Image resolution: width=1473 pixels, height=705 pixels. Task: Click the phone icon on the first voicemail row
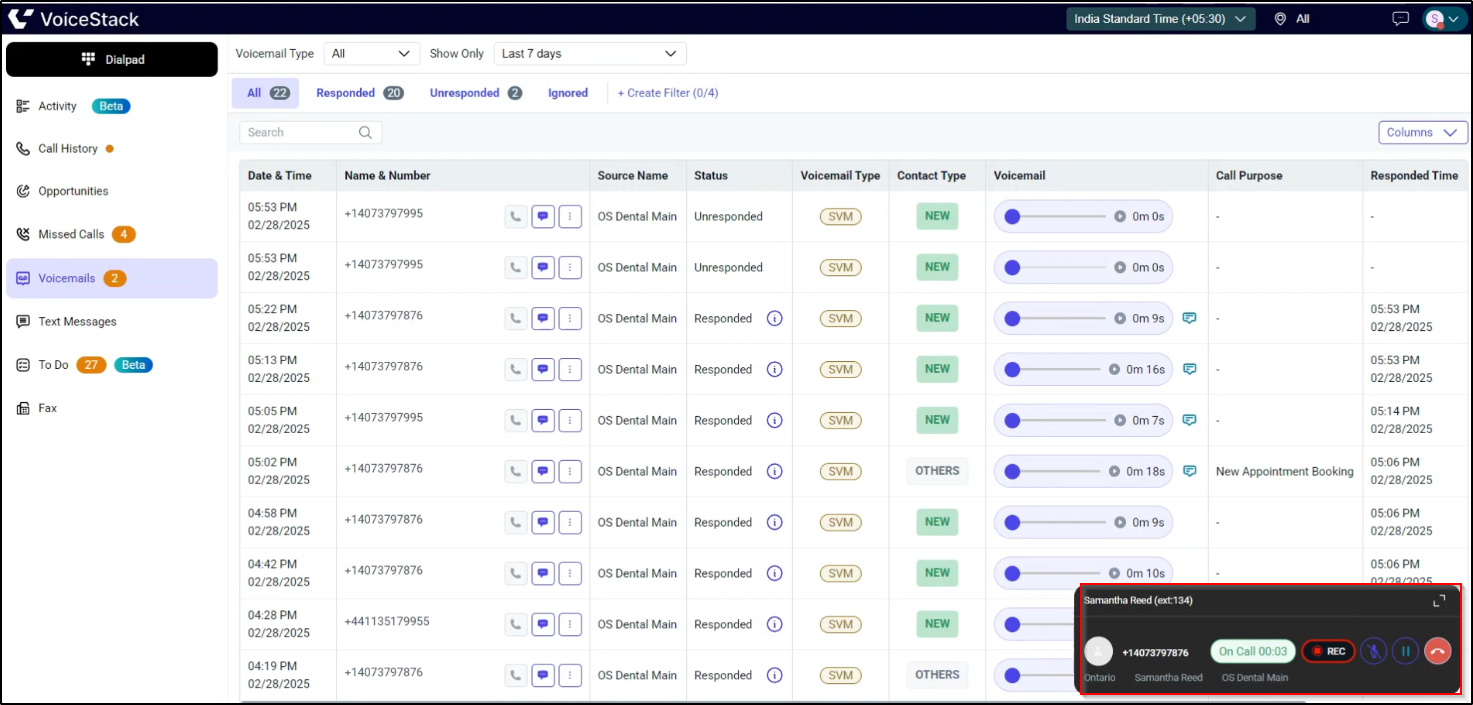point(515,216)
